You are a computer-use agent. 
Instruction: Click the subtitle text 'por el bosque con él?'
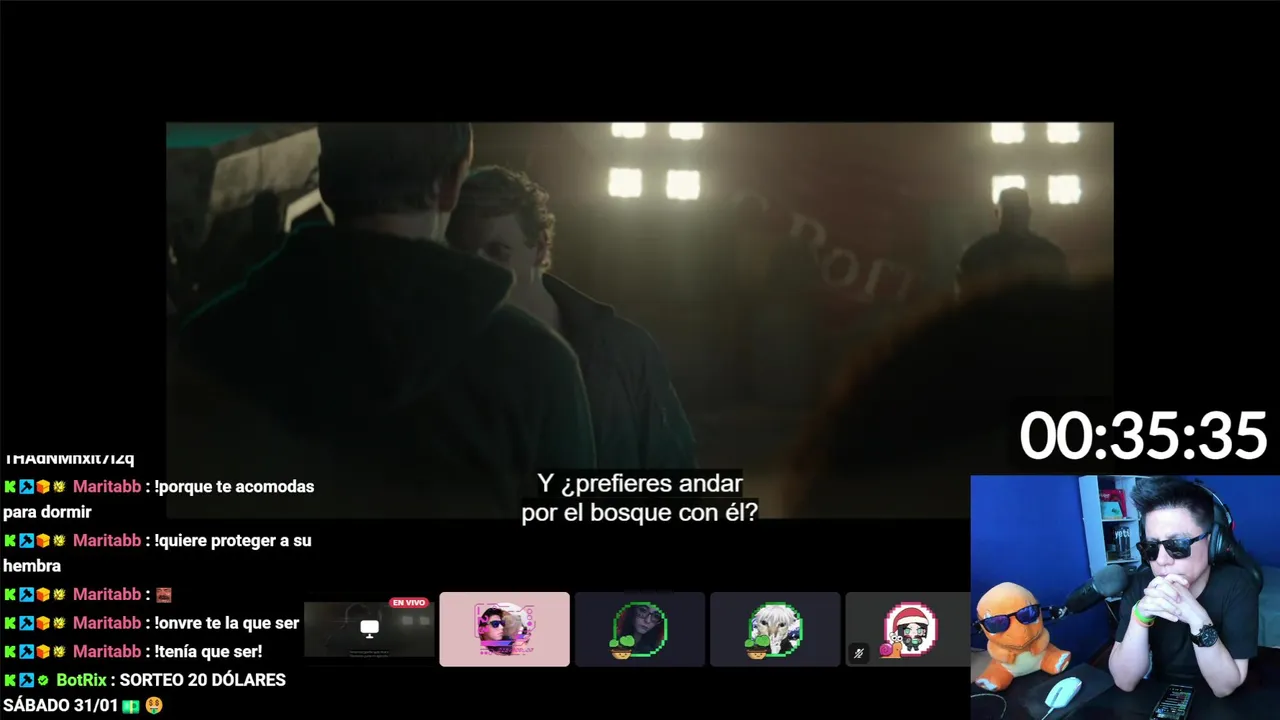pos(639,511)
